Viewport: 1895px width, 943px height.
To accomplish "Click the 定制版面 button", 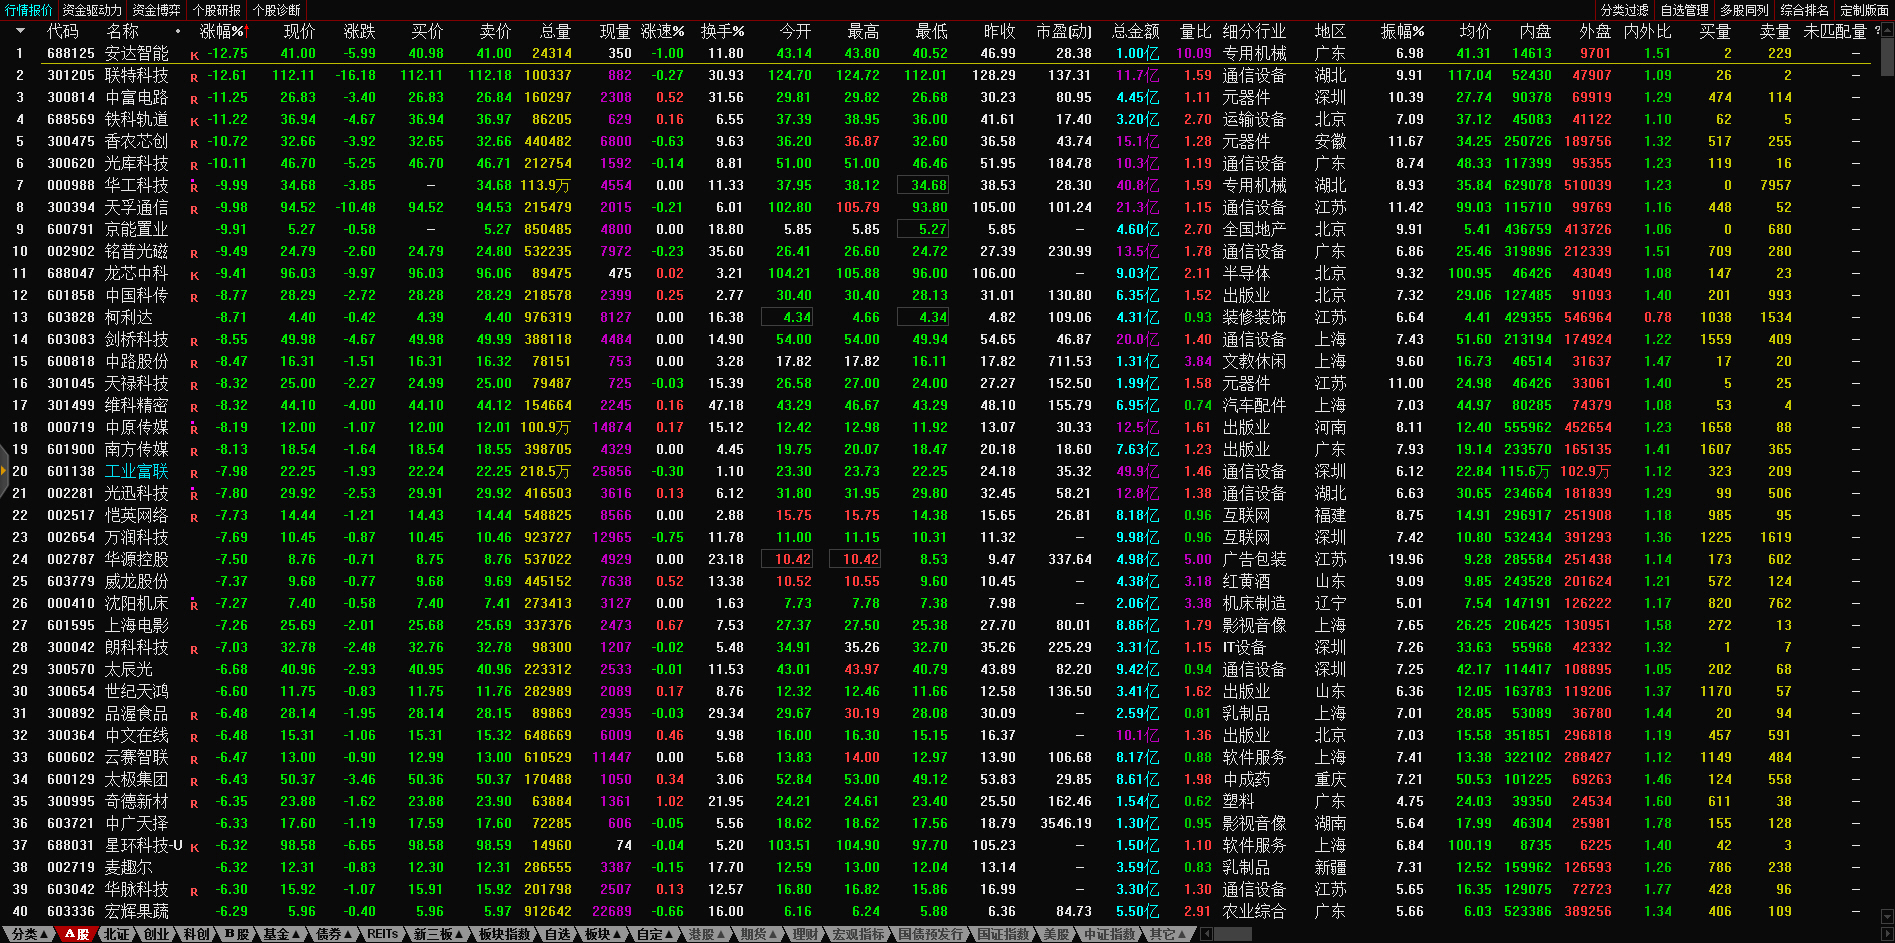I will [x=1864, y=10].
